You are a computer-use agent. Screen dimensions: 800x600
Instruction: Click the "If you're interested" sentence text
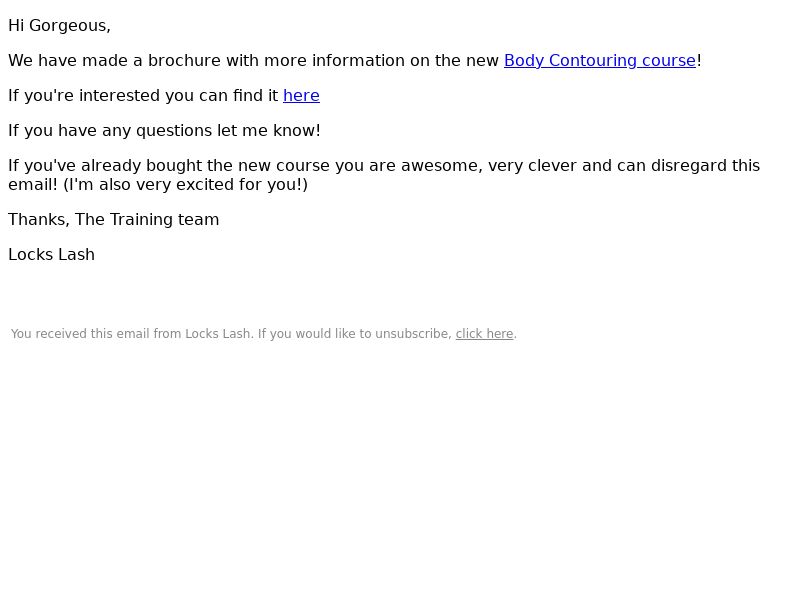pos(164,95)
